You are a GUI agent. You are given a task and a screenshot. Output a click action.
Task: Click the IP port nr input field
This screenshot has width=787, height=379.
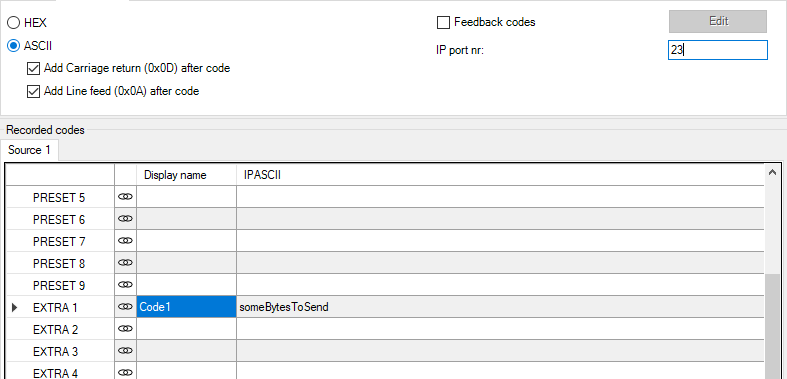tap(718, 50)
